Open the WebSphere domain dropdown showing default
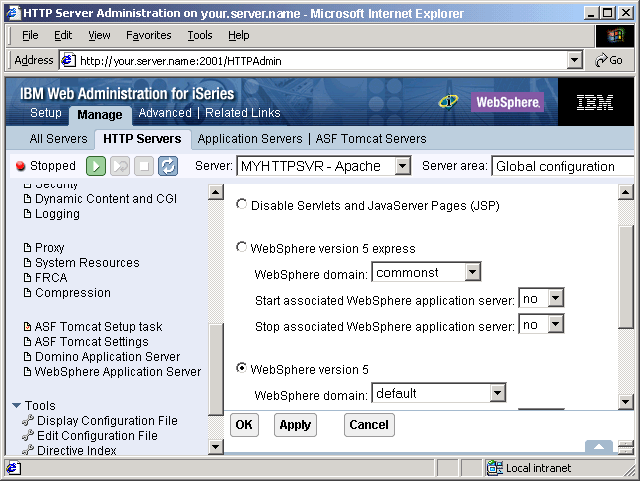640x481 pixels. coord(439,393)
